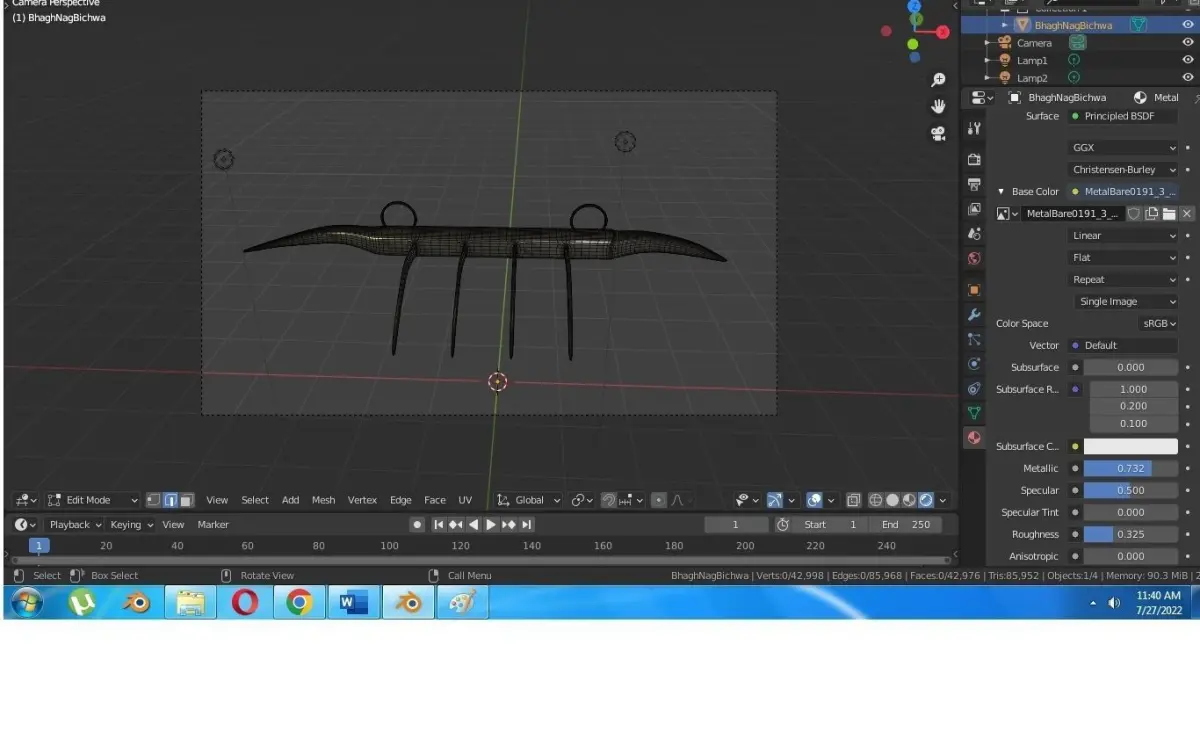The image size is (1200, 739).
Task: Open Microsoft Word from taskbar
Action: (354, 603)
